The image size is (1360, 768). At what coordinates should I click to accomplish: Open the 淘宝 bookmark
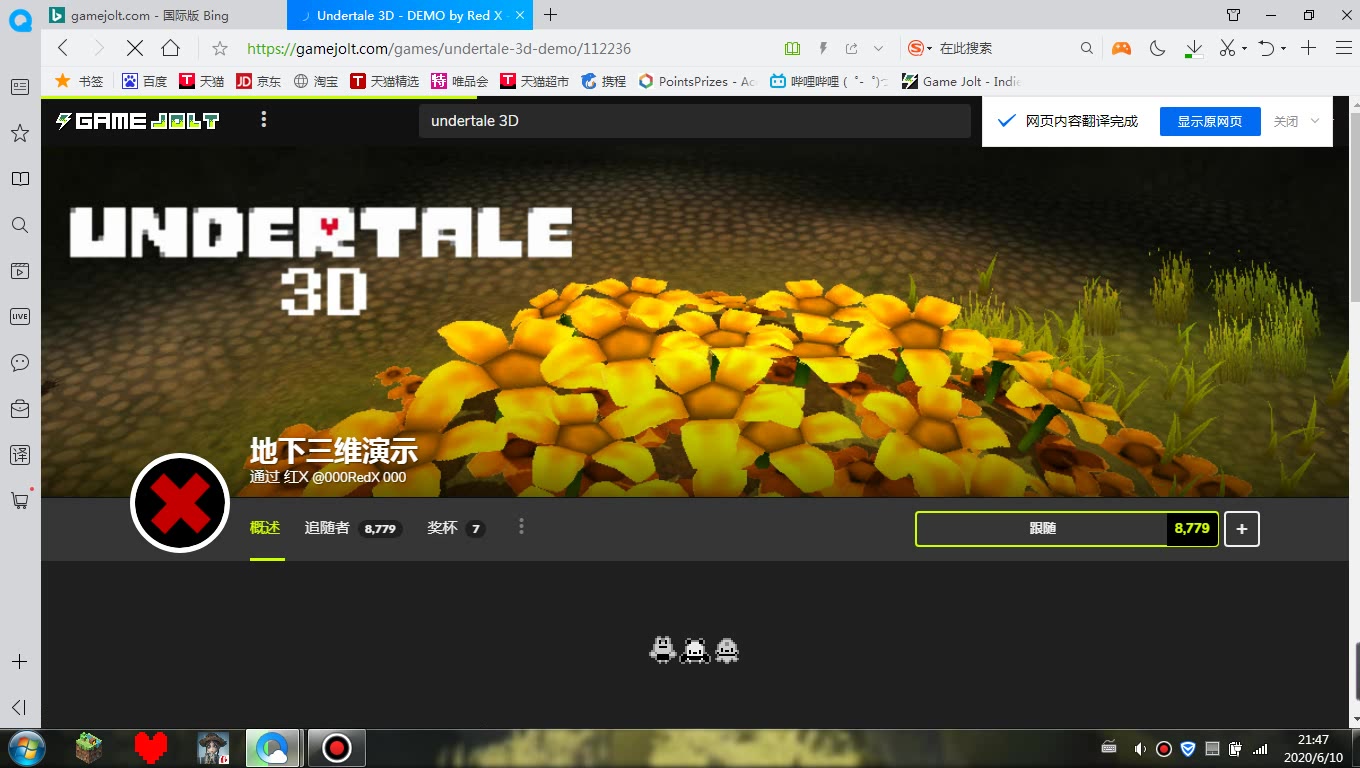pyautogui.click(x=316, y=81)
